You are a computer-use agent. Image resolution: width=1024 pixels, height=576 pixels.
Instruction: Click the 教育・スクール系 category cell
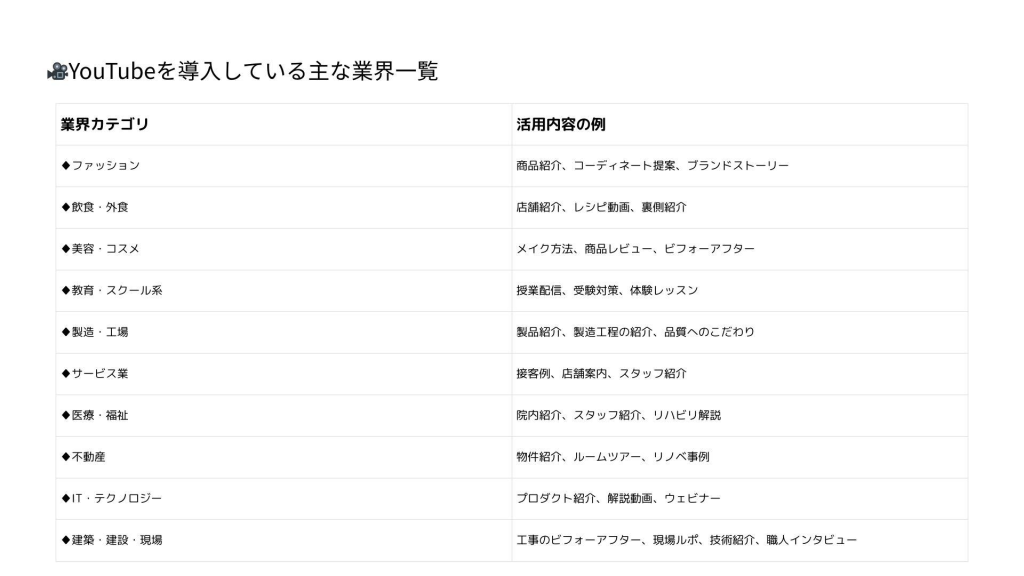click(112, 290)
